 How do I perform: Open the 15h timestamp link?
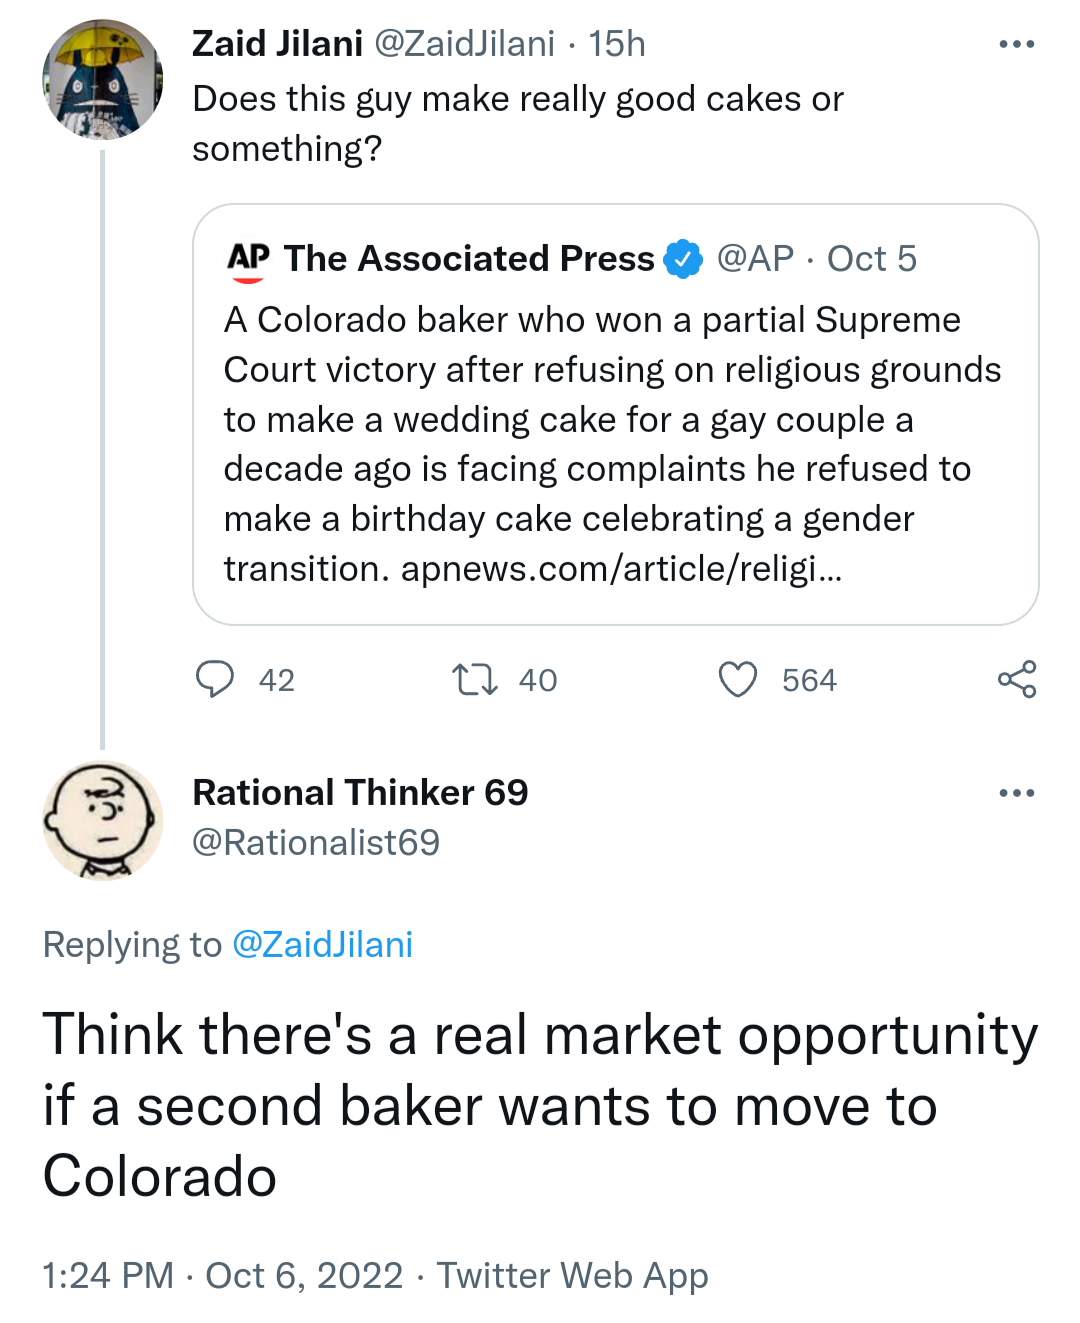[x=616, y=44]
